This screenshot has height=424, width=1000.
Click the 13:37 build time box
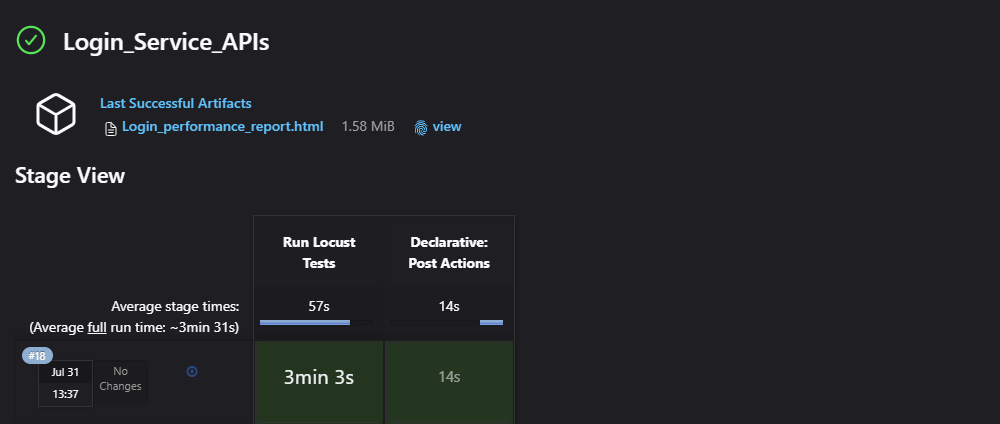click(65, 394)
